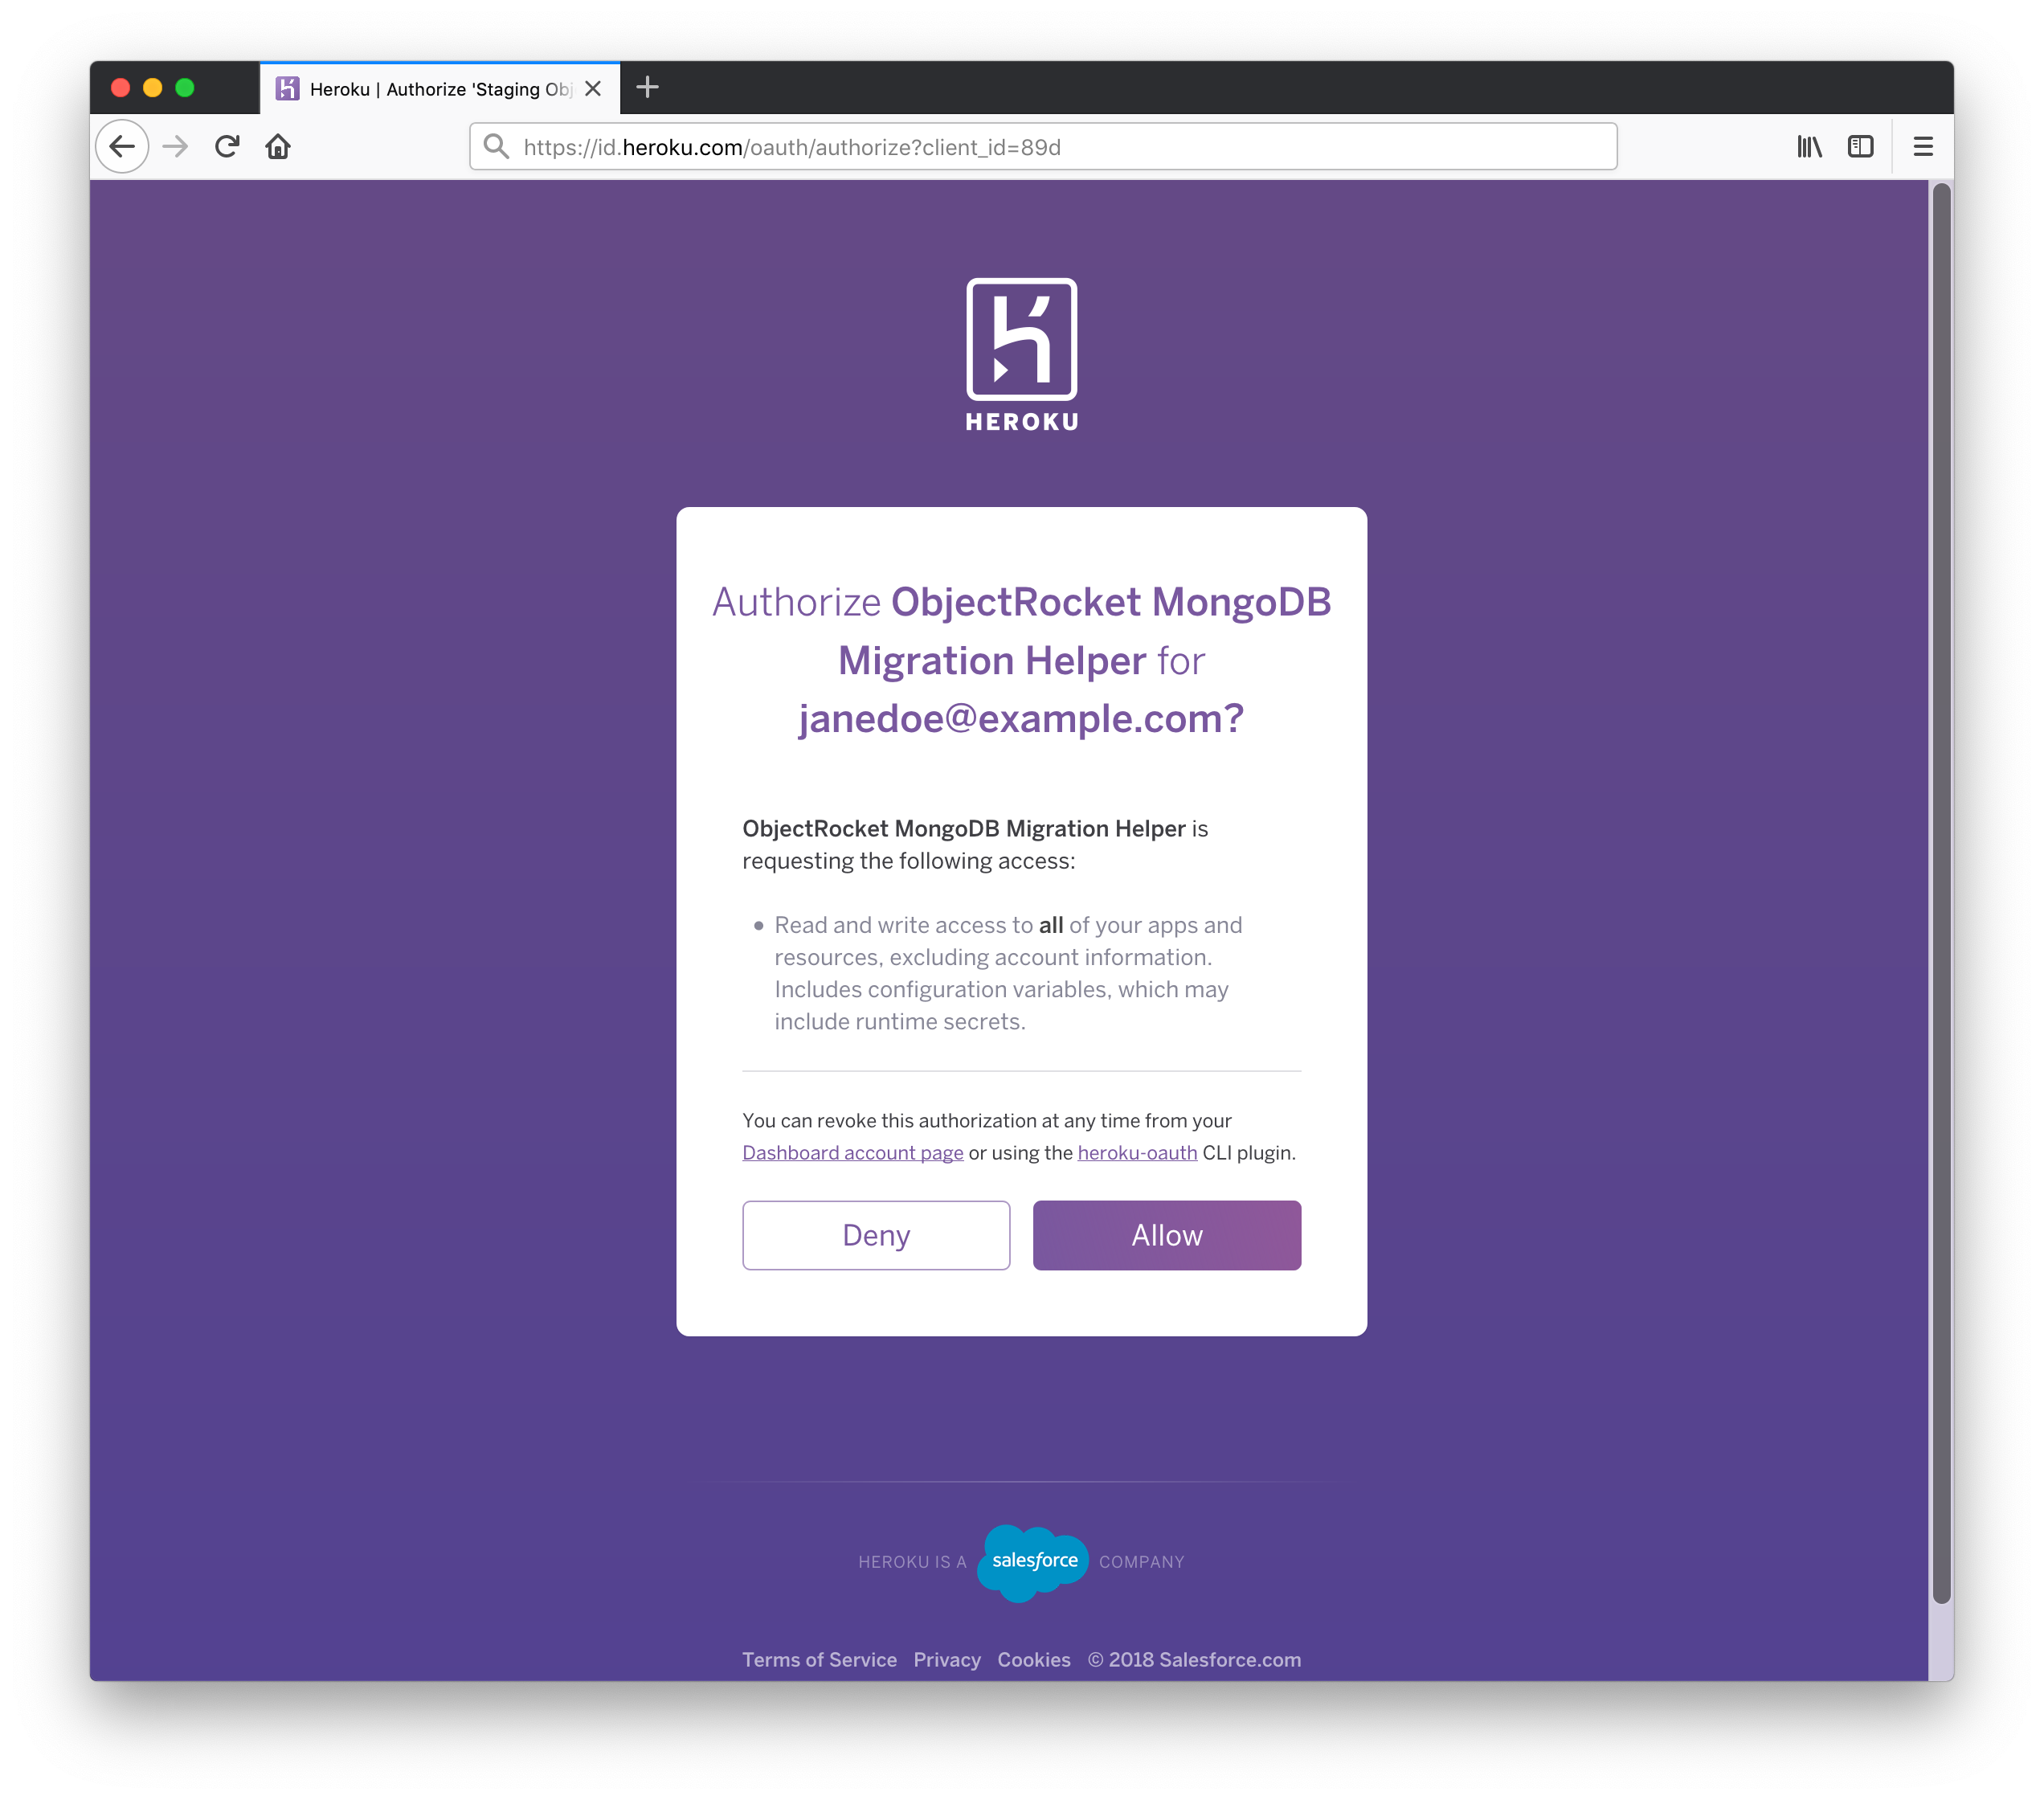This screenshot has height=1800, width=2044.
Task: Open the Dashboard account page link
Action: tap(853, 1153)
